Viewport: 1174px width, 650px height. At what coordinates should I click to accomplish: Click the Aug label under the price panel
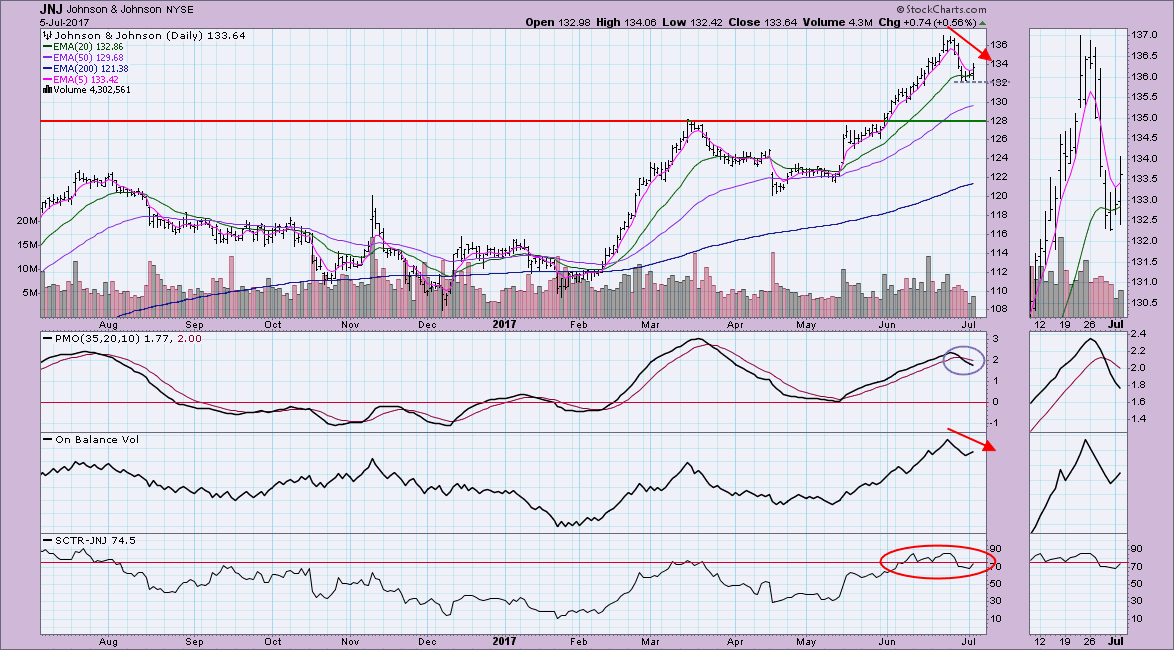click(x=108, y=326)
